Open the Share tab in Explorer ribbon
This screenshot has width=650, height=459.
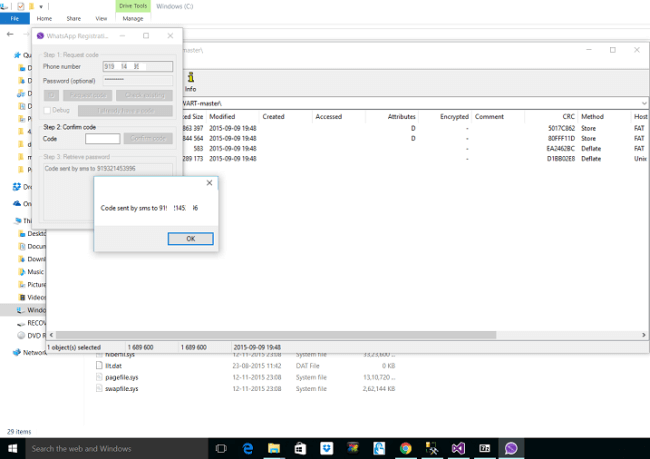(x=73, y=19)
